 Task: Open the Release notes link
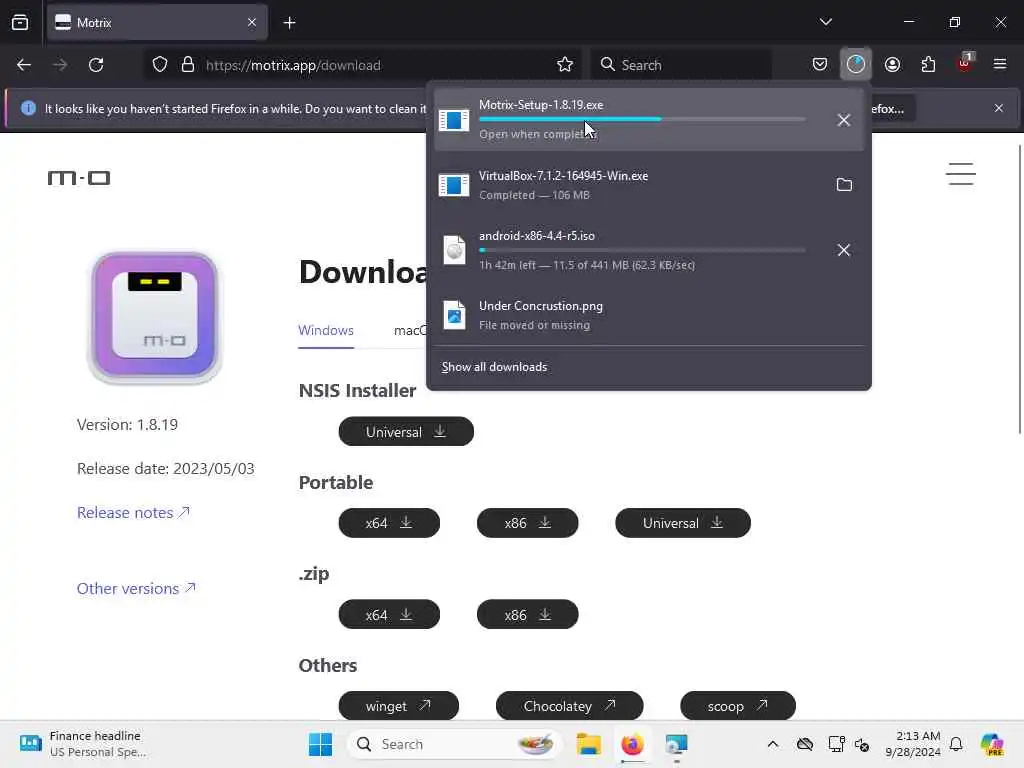(133, 513)
